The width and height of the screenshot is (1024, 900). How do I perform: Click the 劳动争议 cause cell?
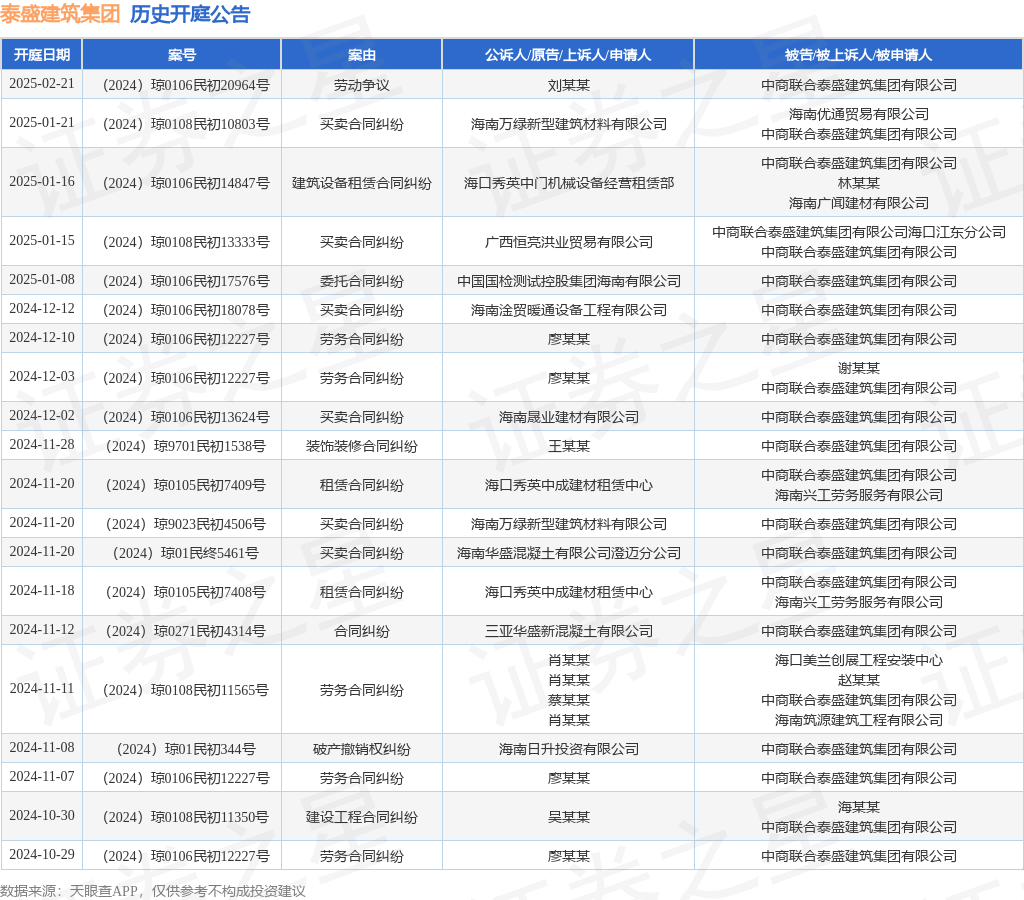click(x=362, y=86)
